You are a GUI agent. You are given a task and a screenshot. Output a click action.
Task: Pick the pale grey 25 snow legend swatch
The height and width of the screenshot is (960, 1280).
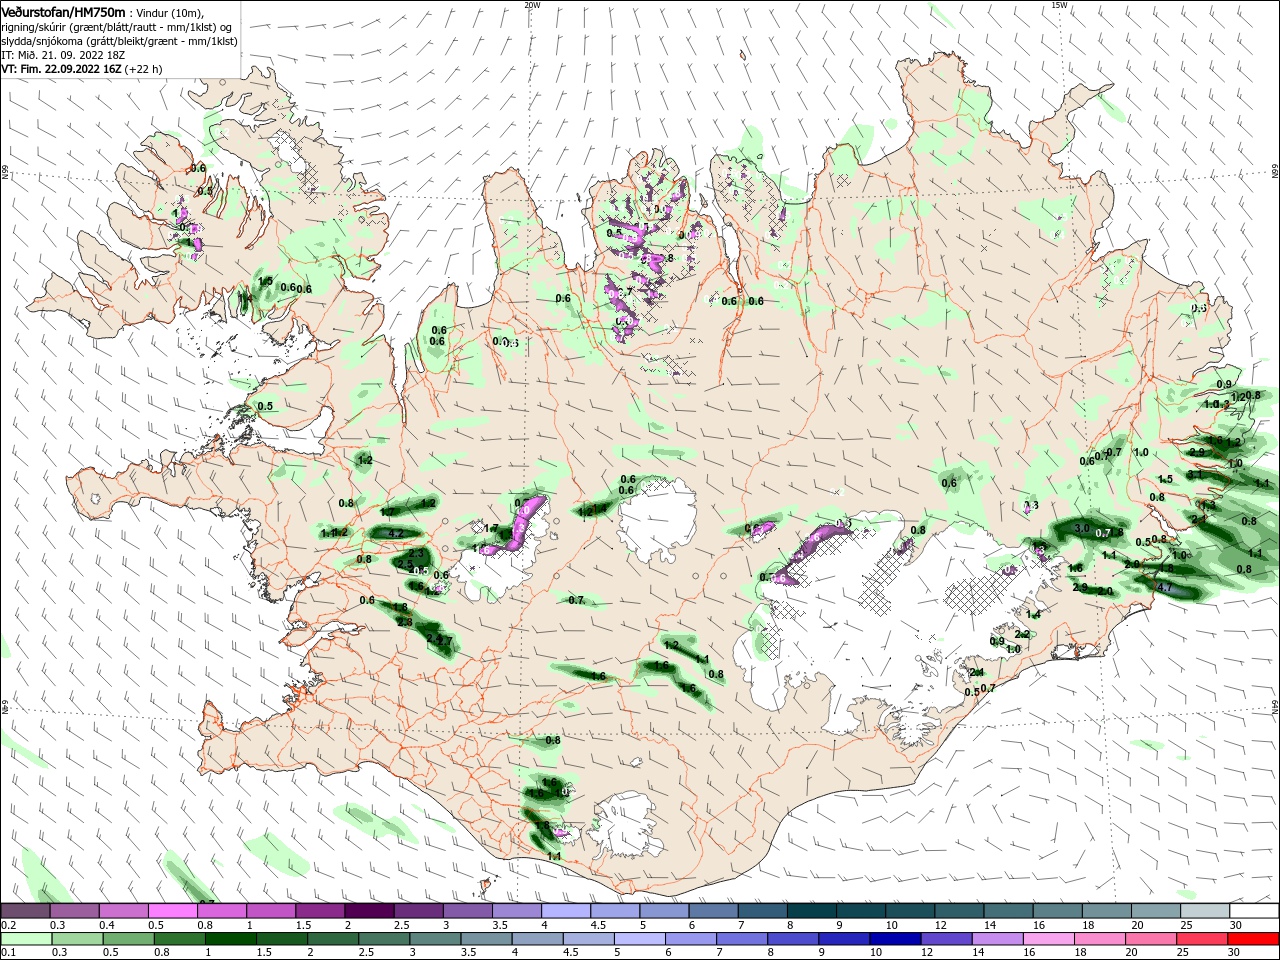coord(1205,911)
